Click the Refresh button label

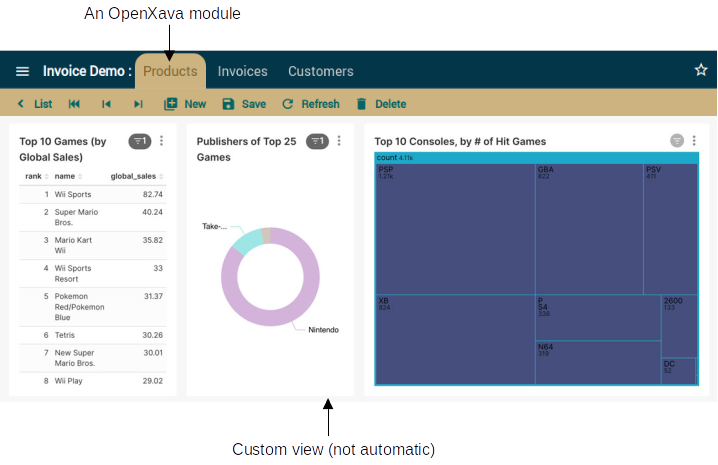pos(320,104)
